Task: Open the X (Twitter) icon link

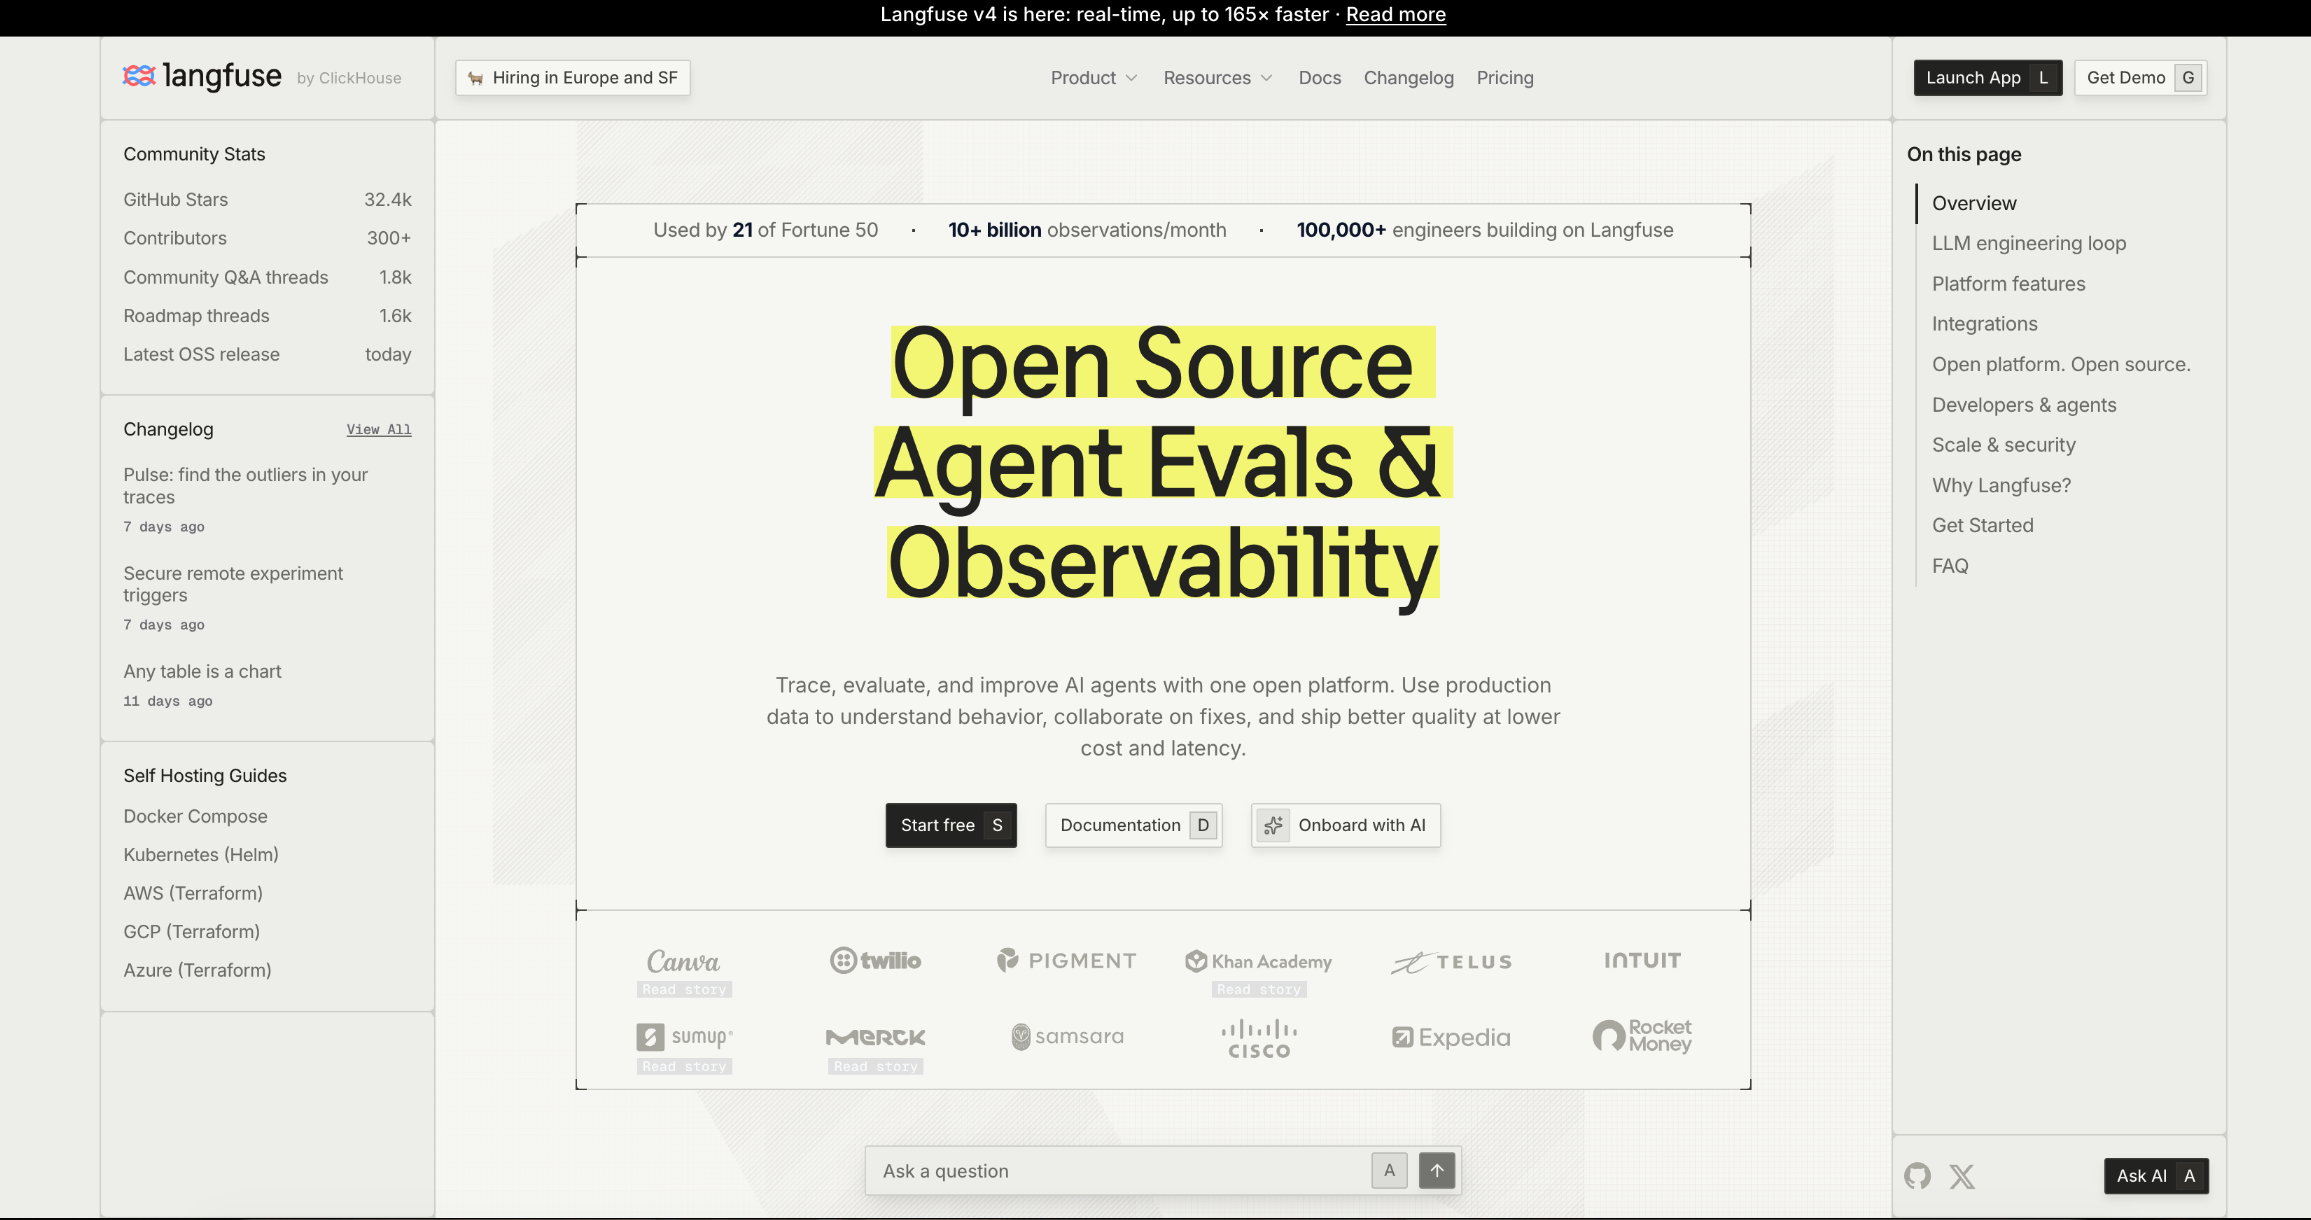Action: pos(1962,1176)
